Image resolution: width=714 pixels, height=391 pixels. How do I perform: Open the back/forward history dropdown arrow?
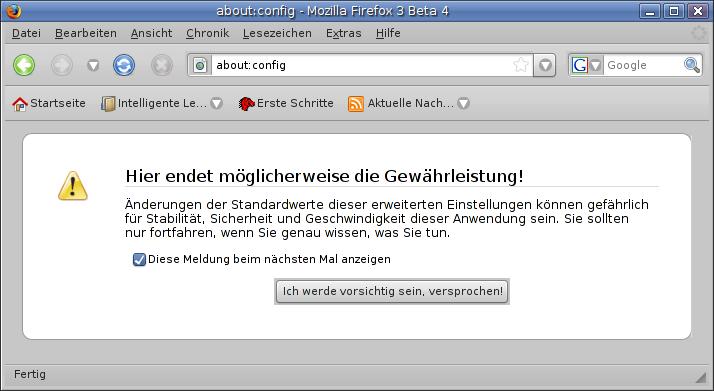click(x=93, y=66)
